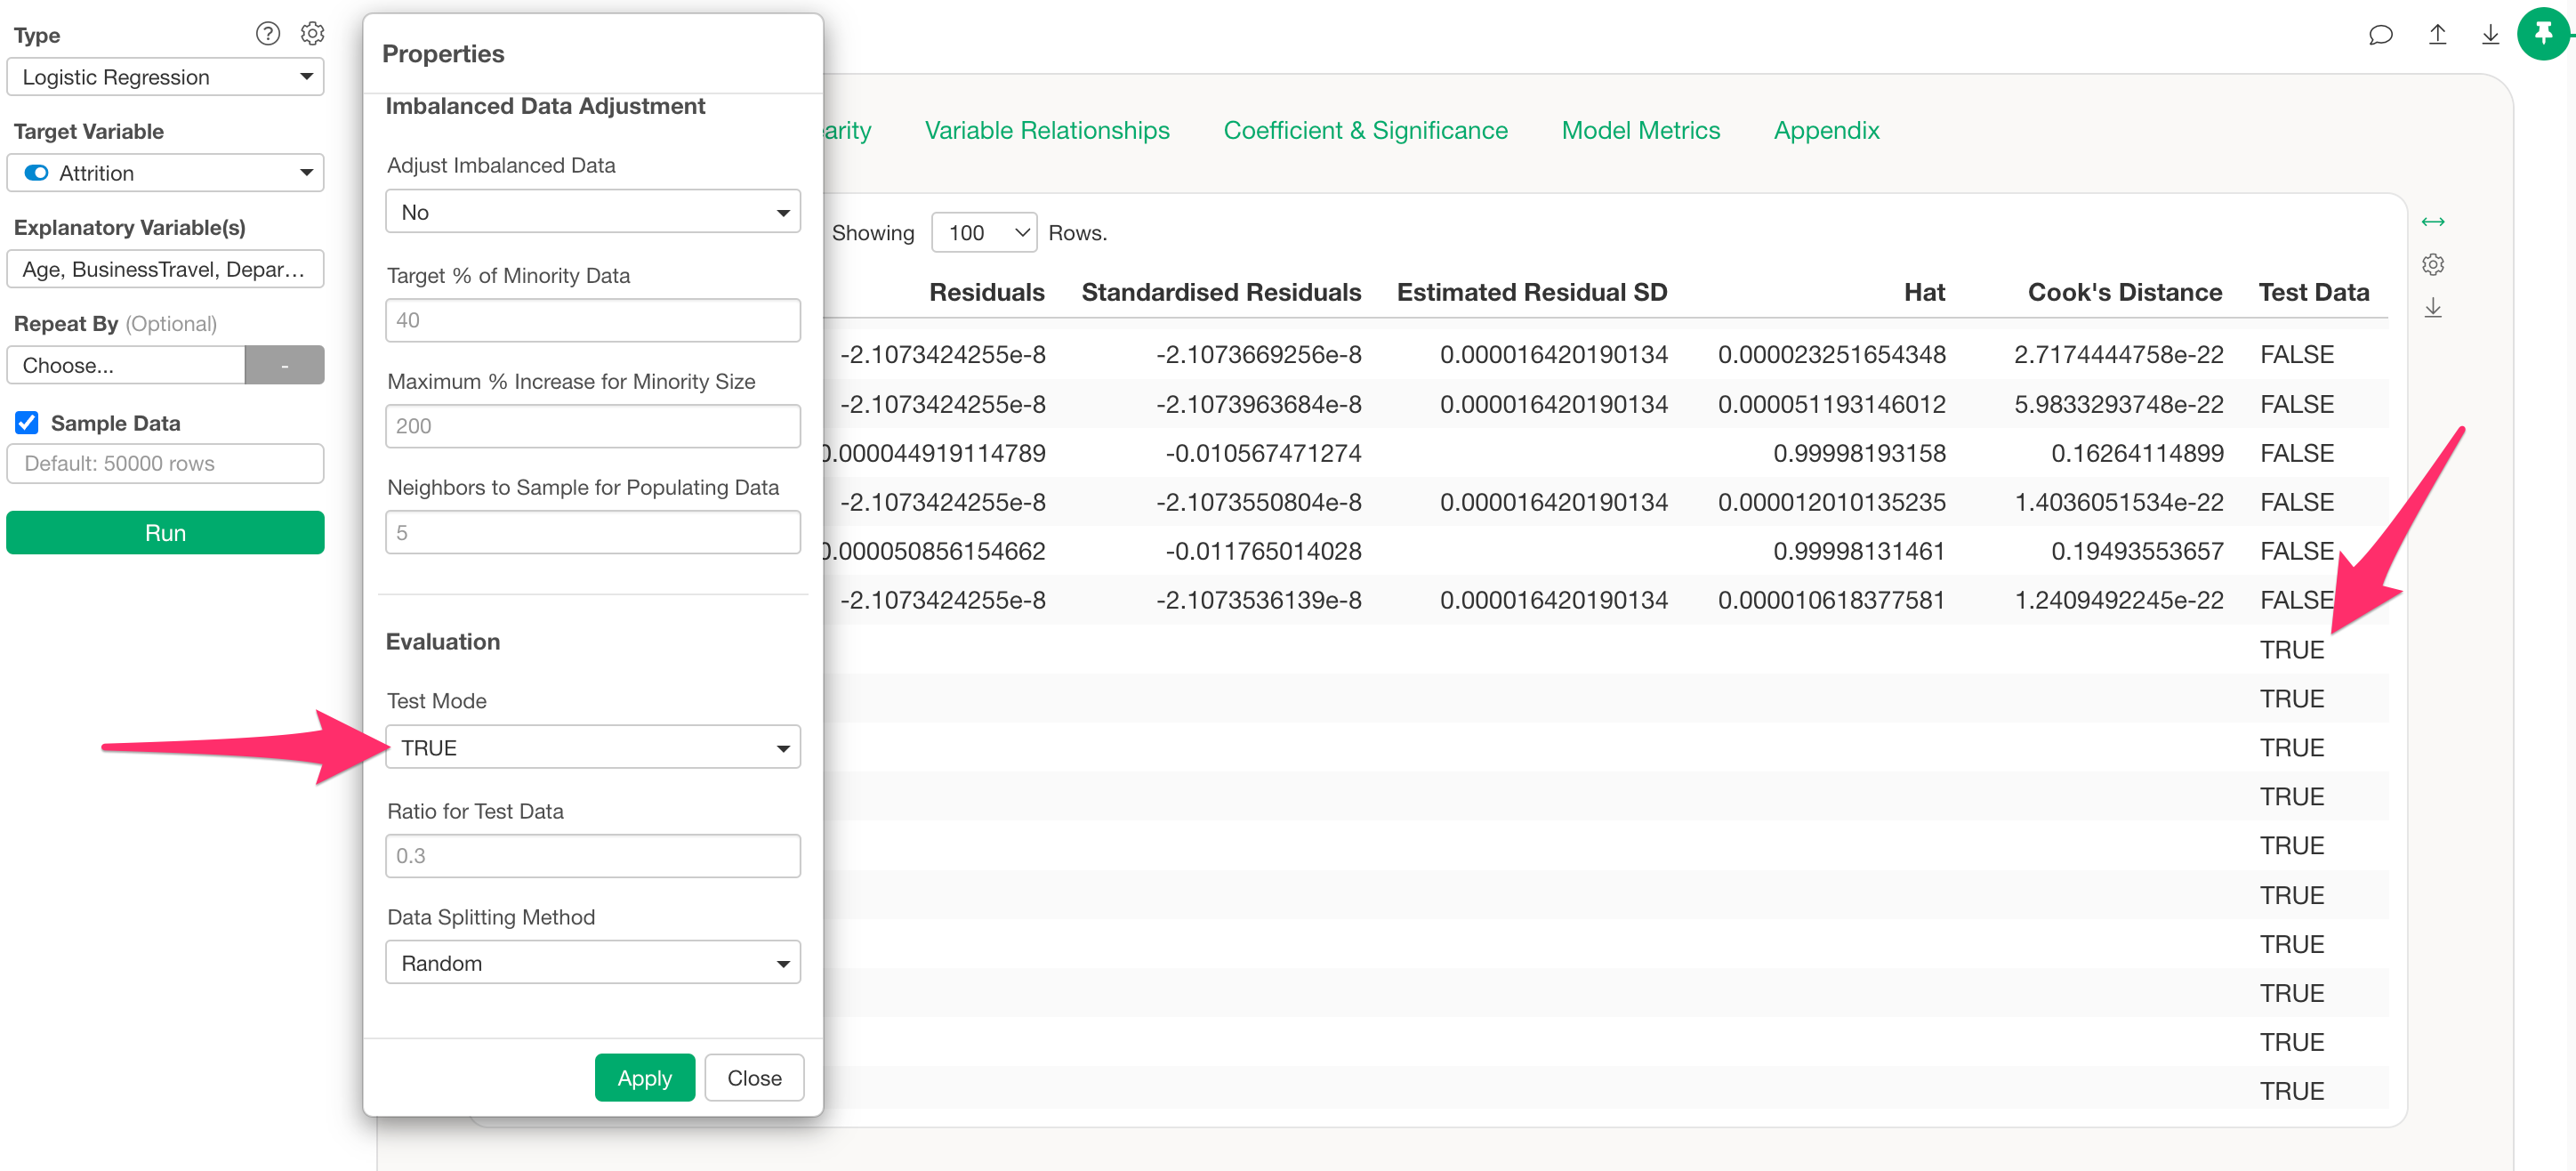Open the Data Splitting Method dropdown

[592, 962]
